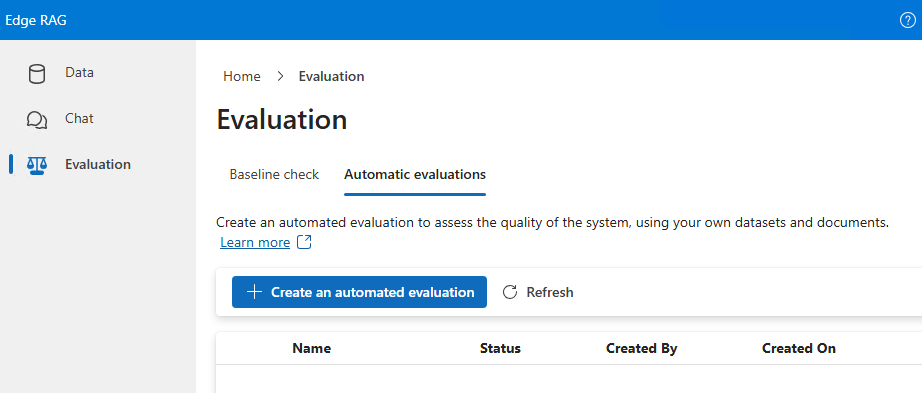922x393 pixels.
Task: Click the Status column header
Action: (500, 348)
